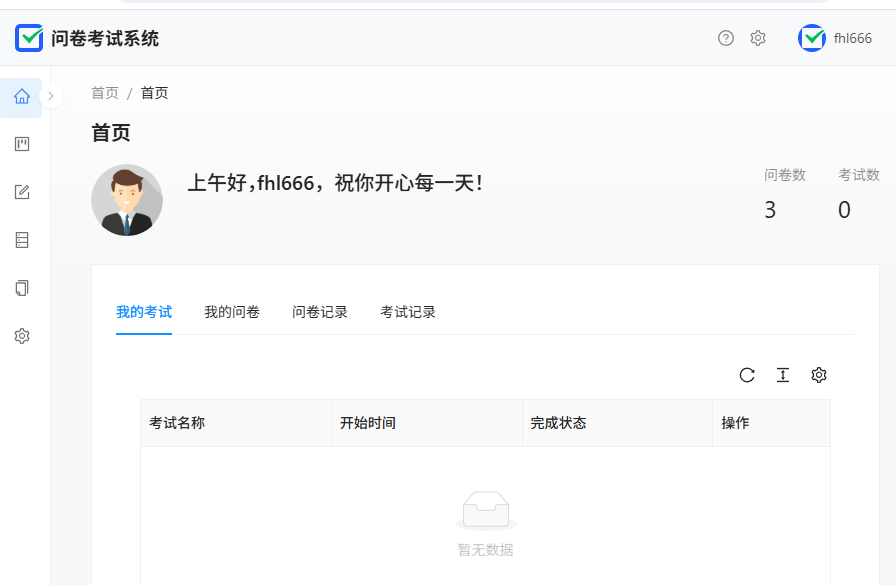This screenshot has width=896, height=585.
Task: Open the board layout icon in sidebar
Action: coord(22,144)
